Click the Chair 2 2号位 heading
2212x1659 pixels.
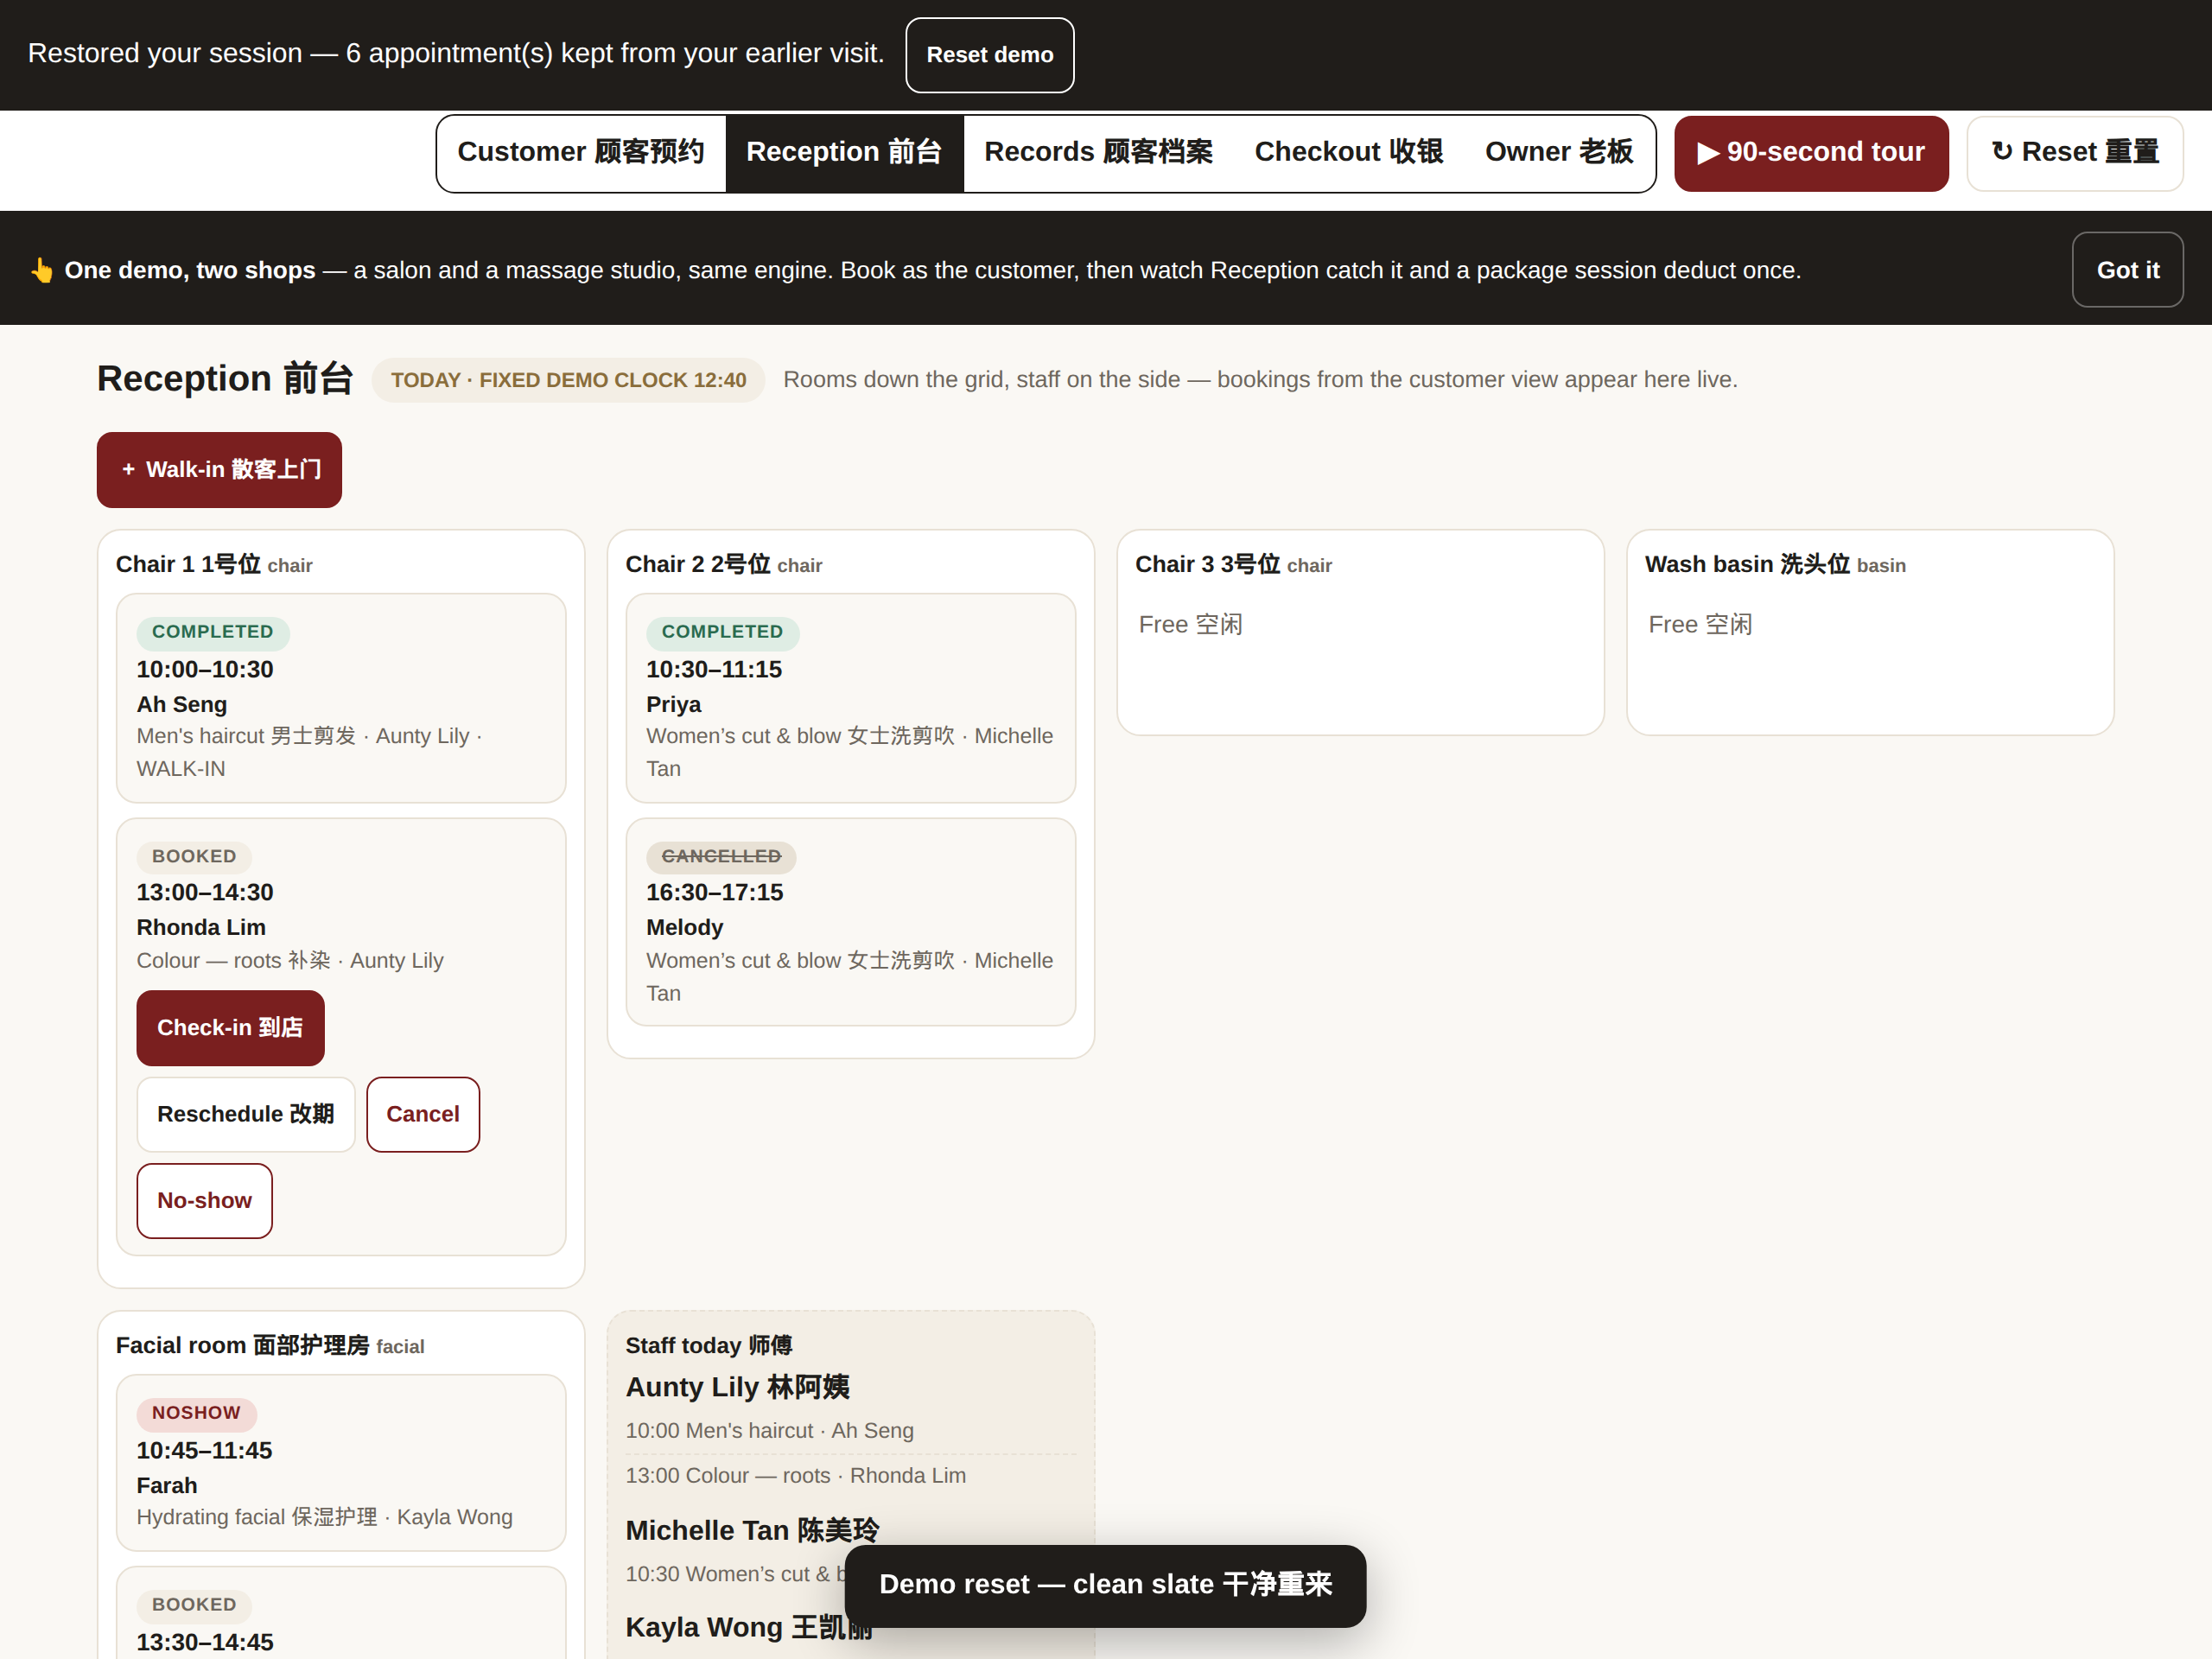tap(723, 565)
